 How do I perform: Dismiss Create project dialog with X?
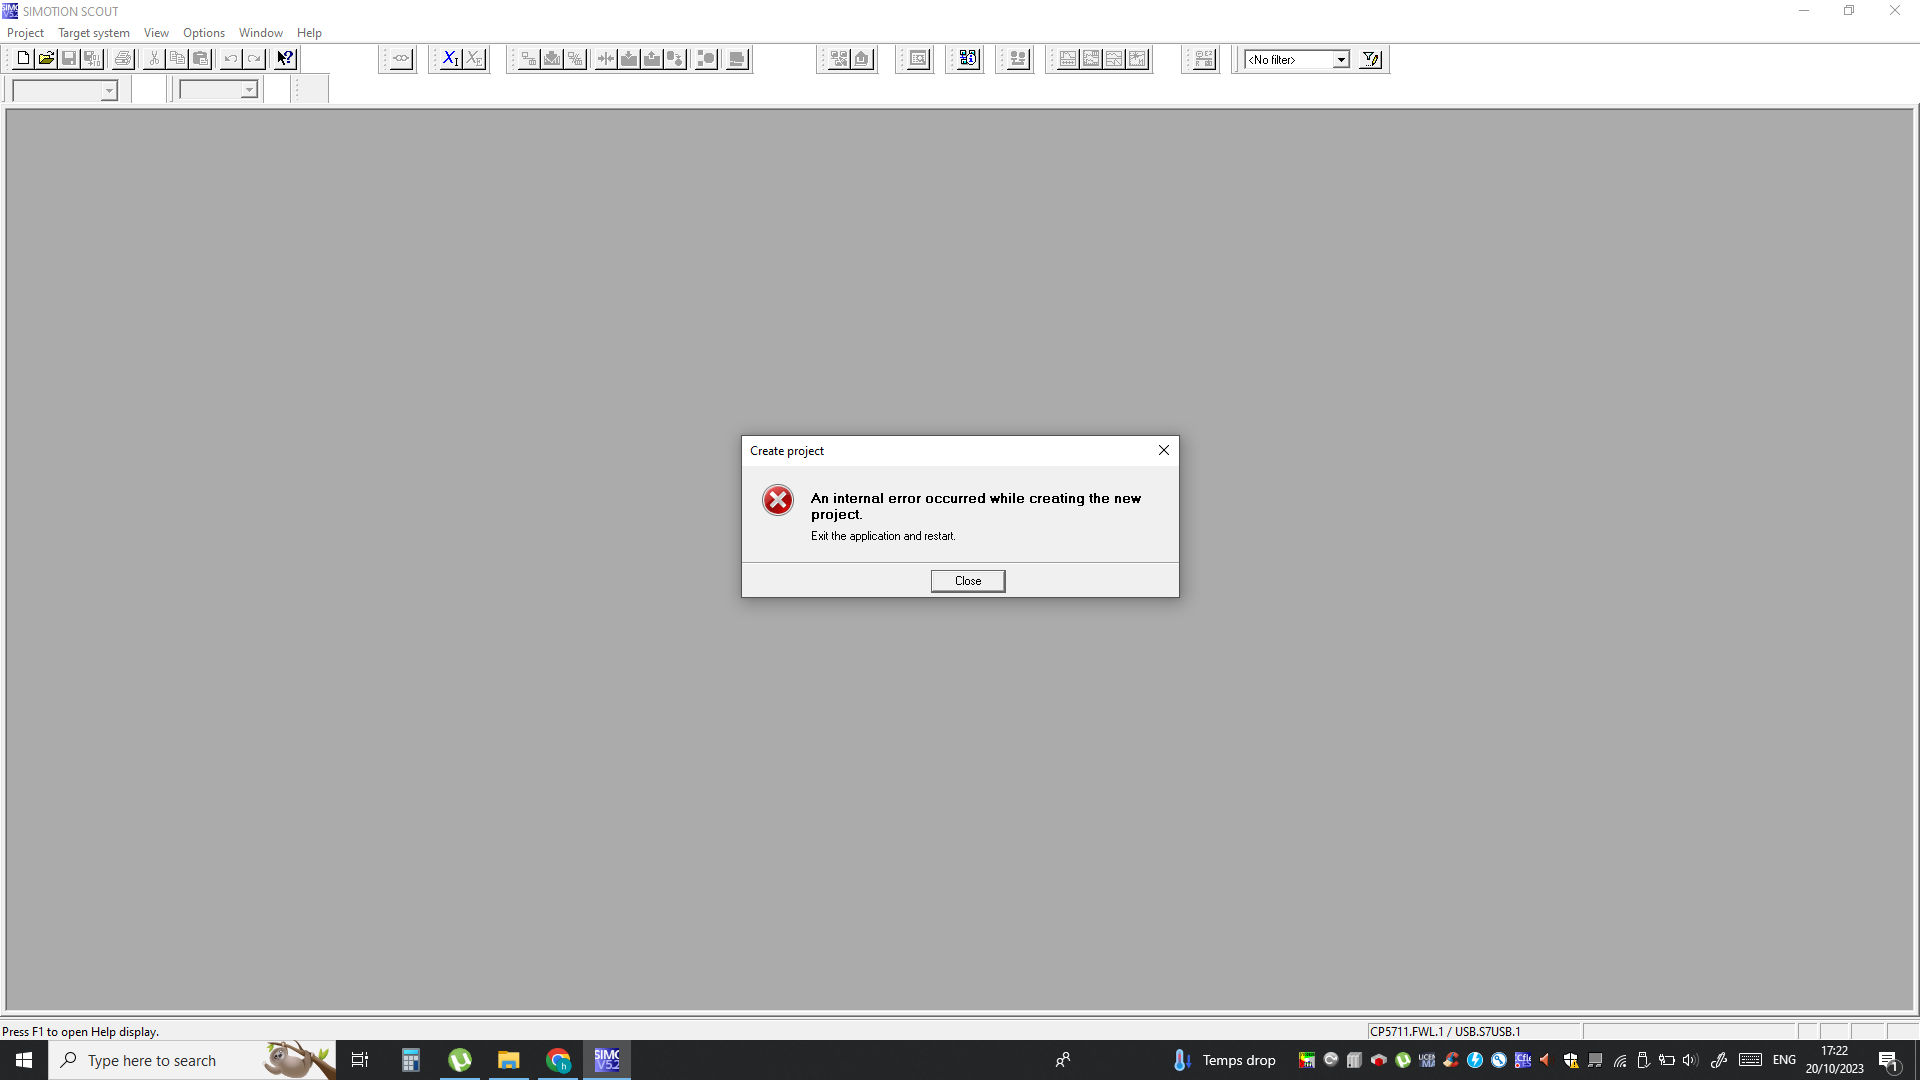tap(1163, 451)
